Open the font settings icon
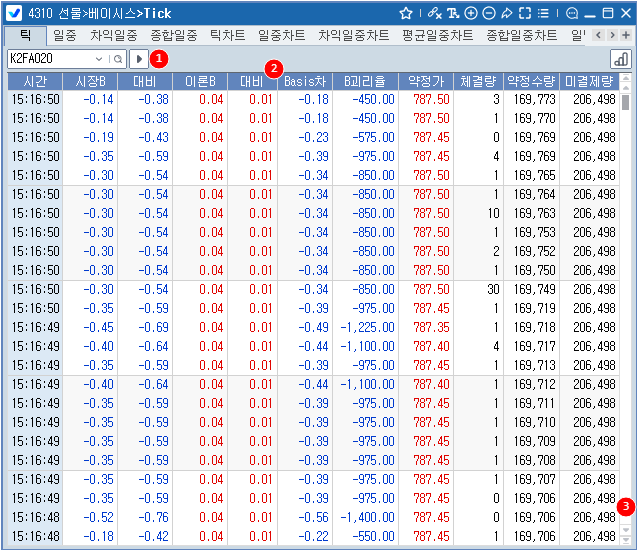This screenshot has height=551, width=638. (x=453, y=14)
